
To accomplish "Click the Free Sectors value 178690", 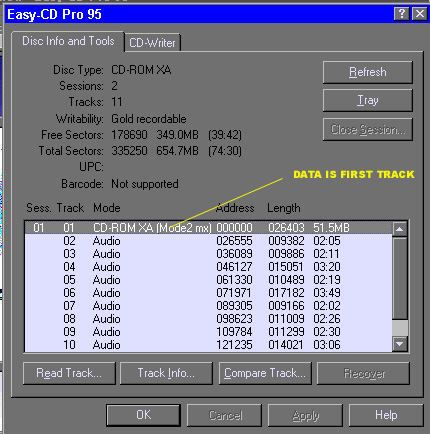I will pos(129,135).
